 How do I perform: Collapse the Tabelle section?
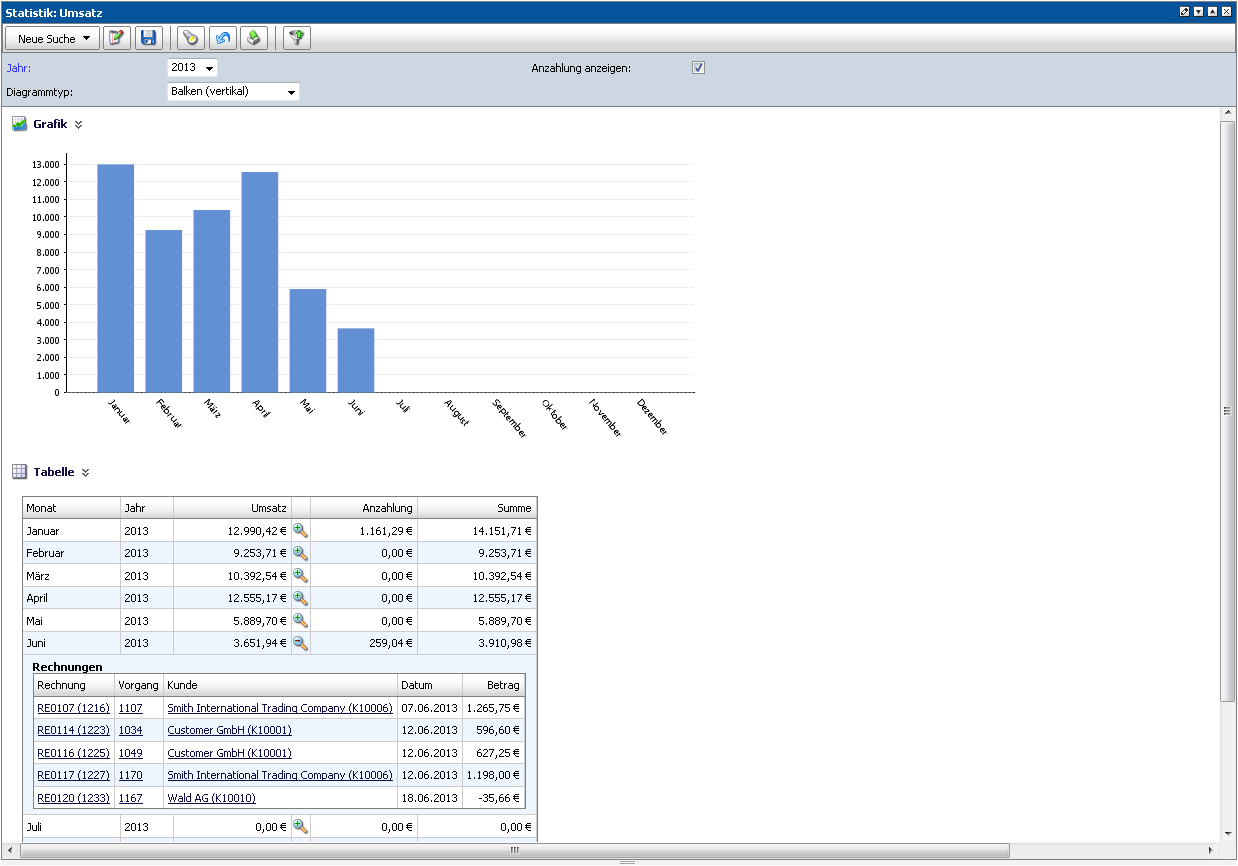pyautogui.click(x=86, y=472)
